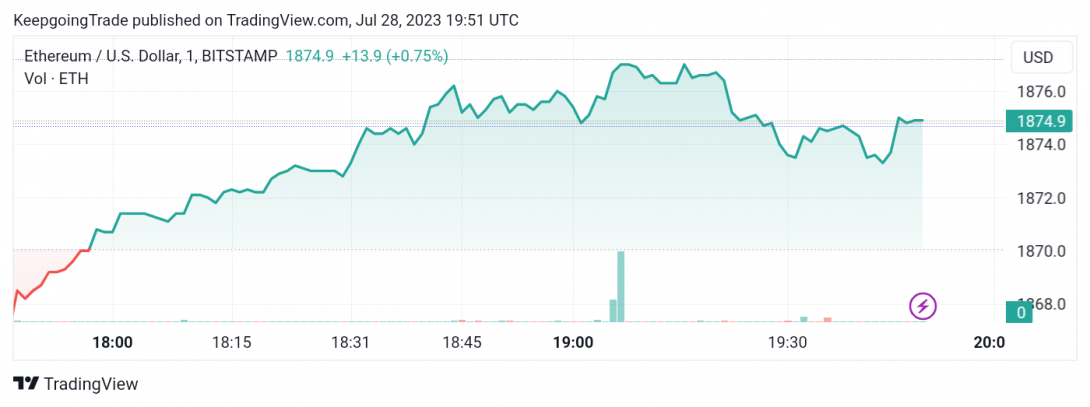Click the Ethereum / U.S. Dollar symbol title
Image resolution: width=1090 pixels, height=407 pixels.
tap(102, 57)
